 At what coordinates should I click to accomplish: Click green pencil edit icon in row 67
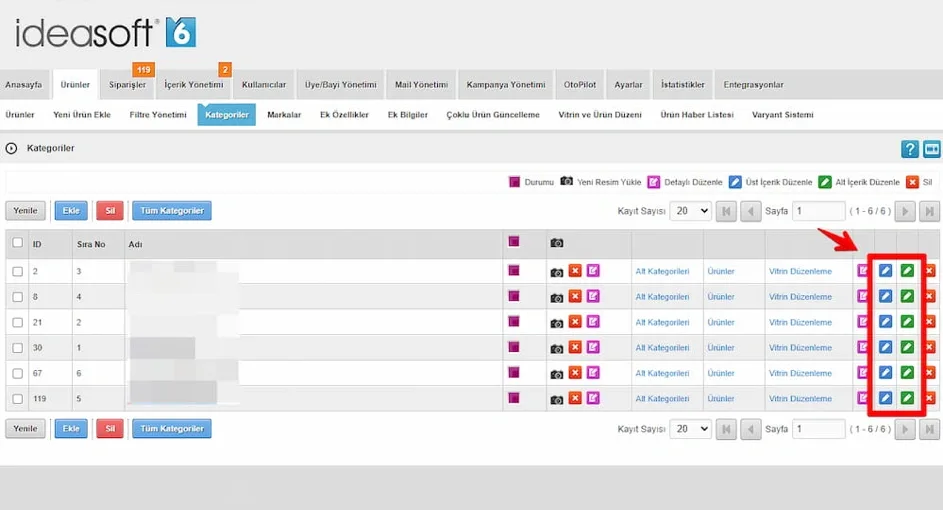(907, 373)
